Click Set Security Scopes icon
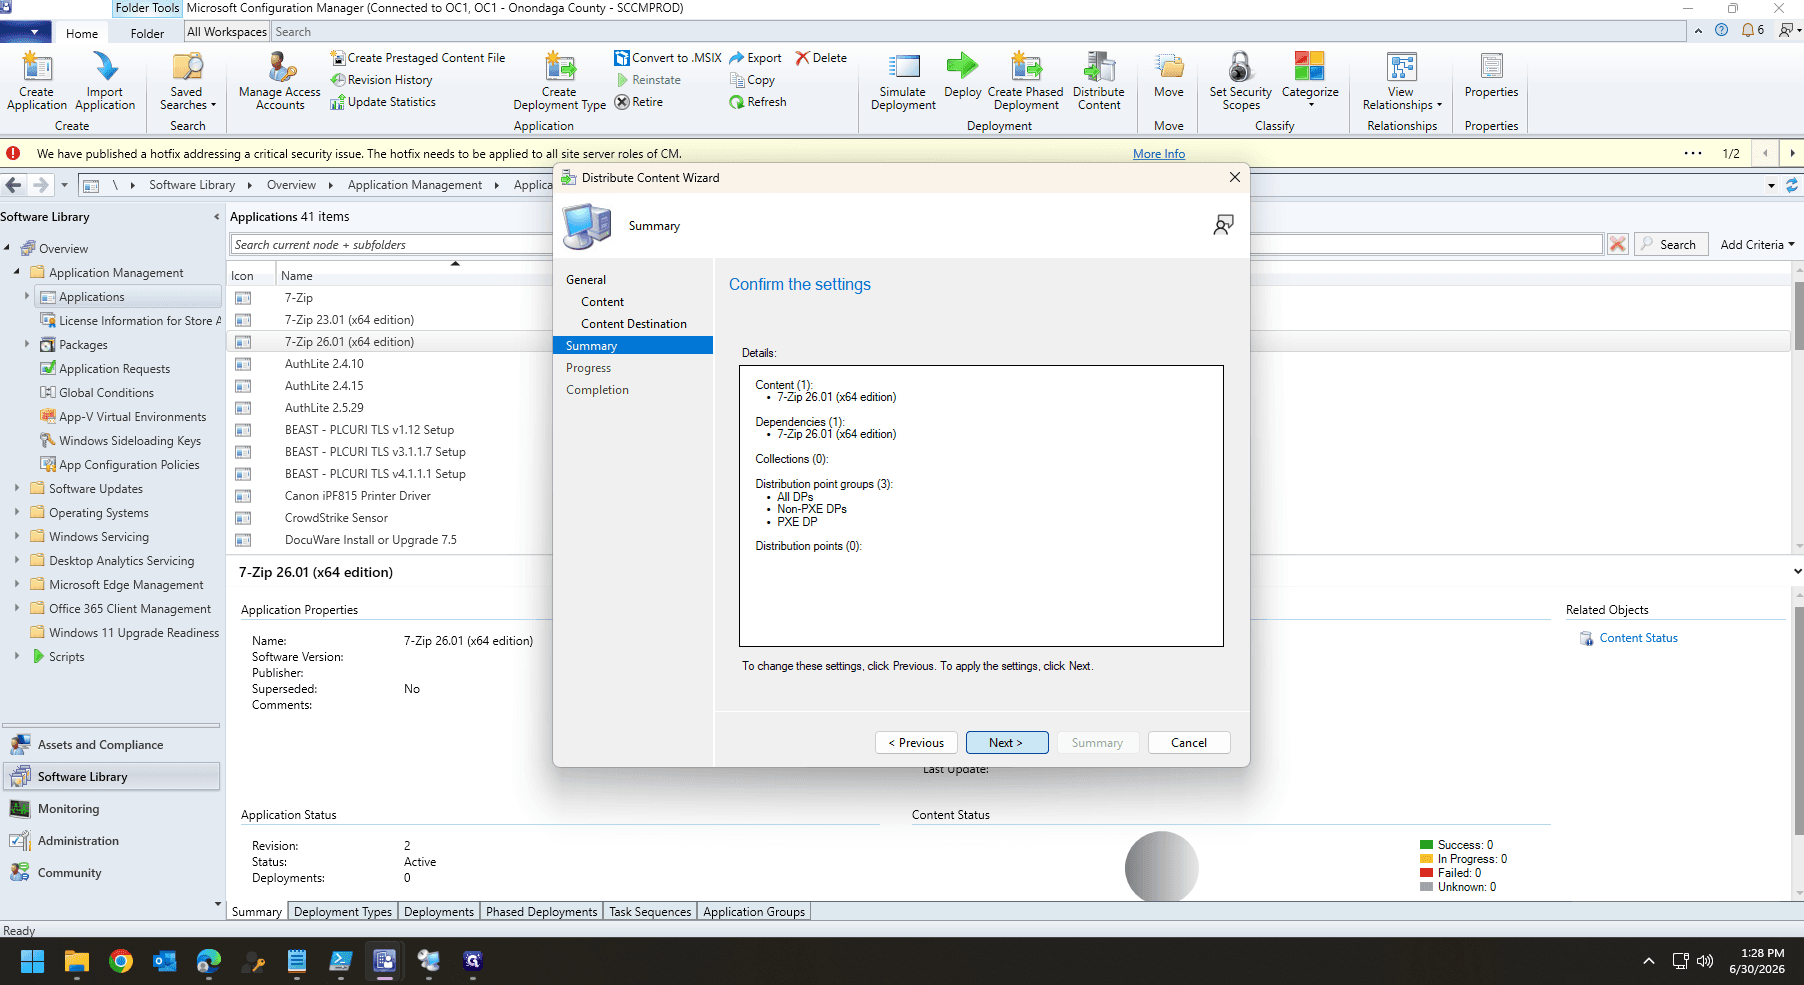 click(x=1241, y=81)
